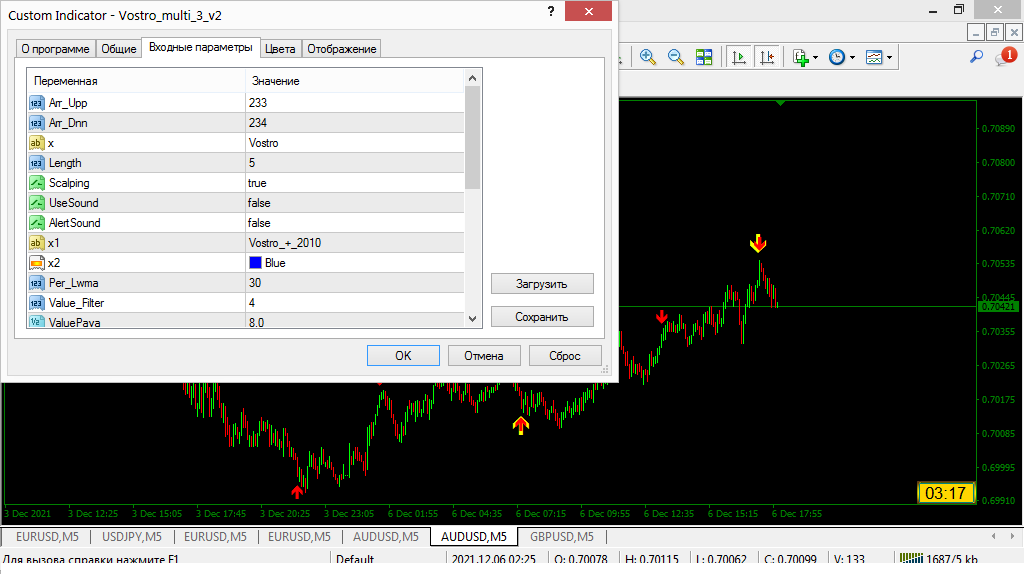
Task: Click the x2 color type icon
Action: [x=37, y=263]
